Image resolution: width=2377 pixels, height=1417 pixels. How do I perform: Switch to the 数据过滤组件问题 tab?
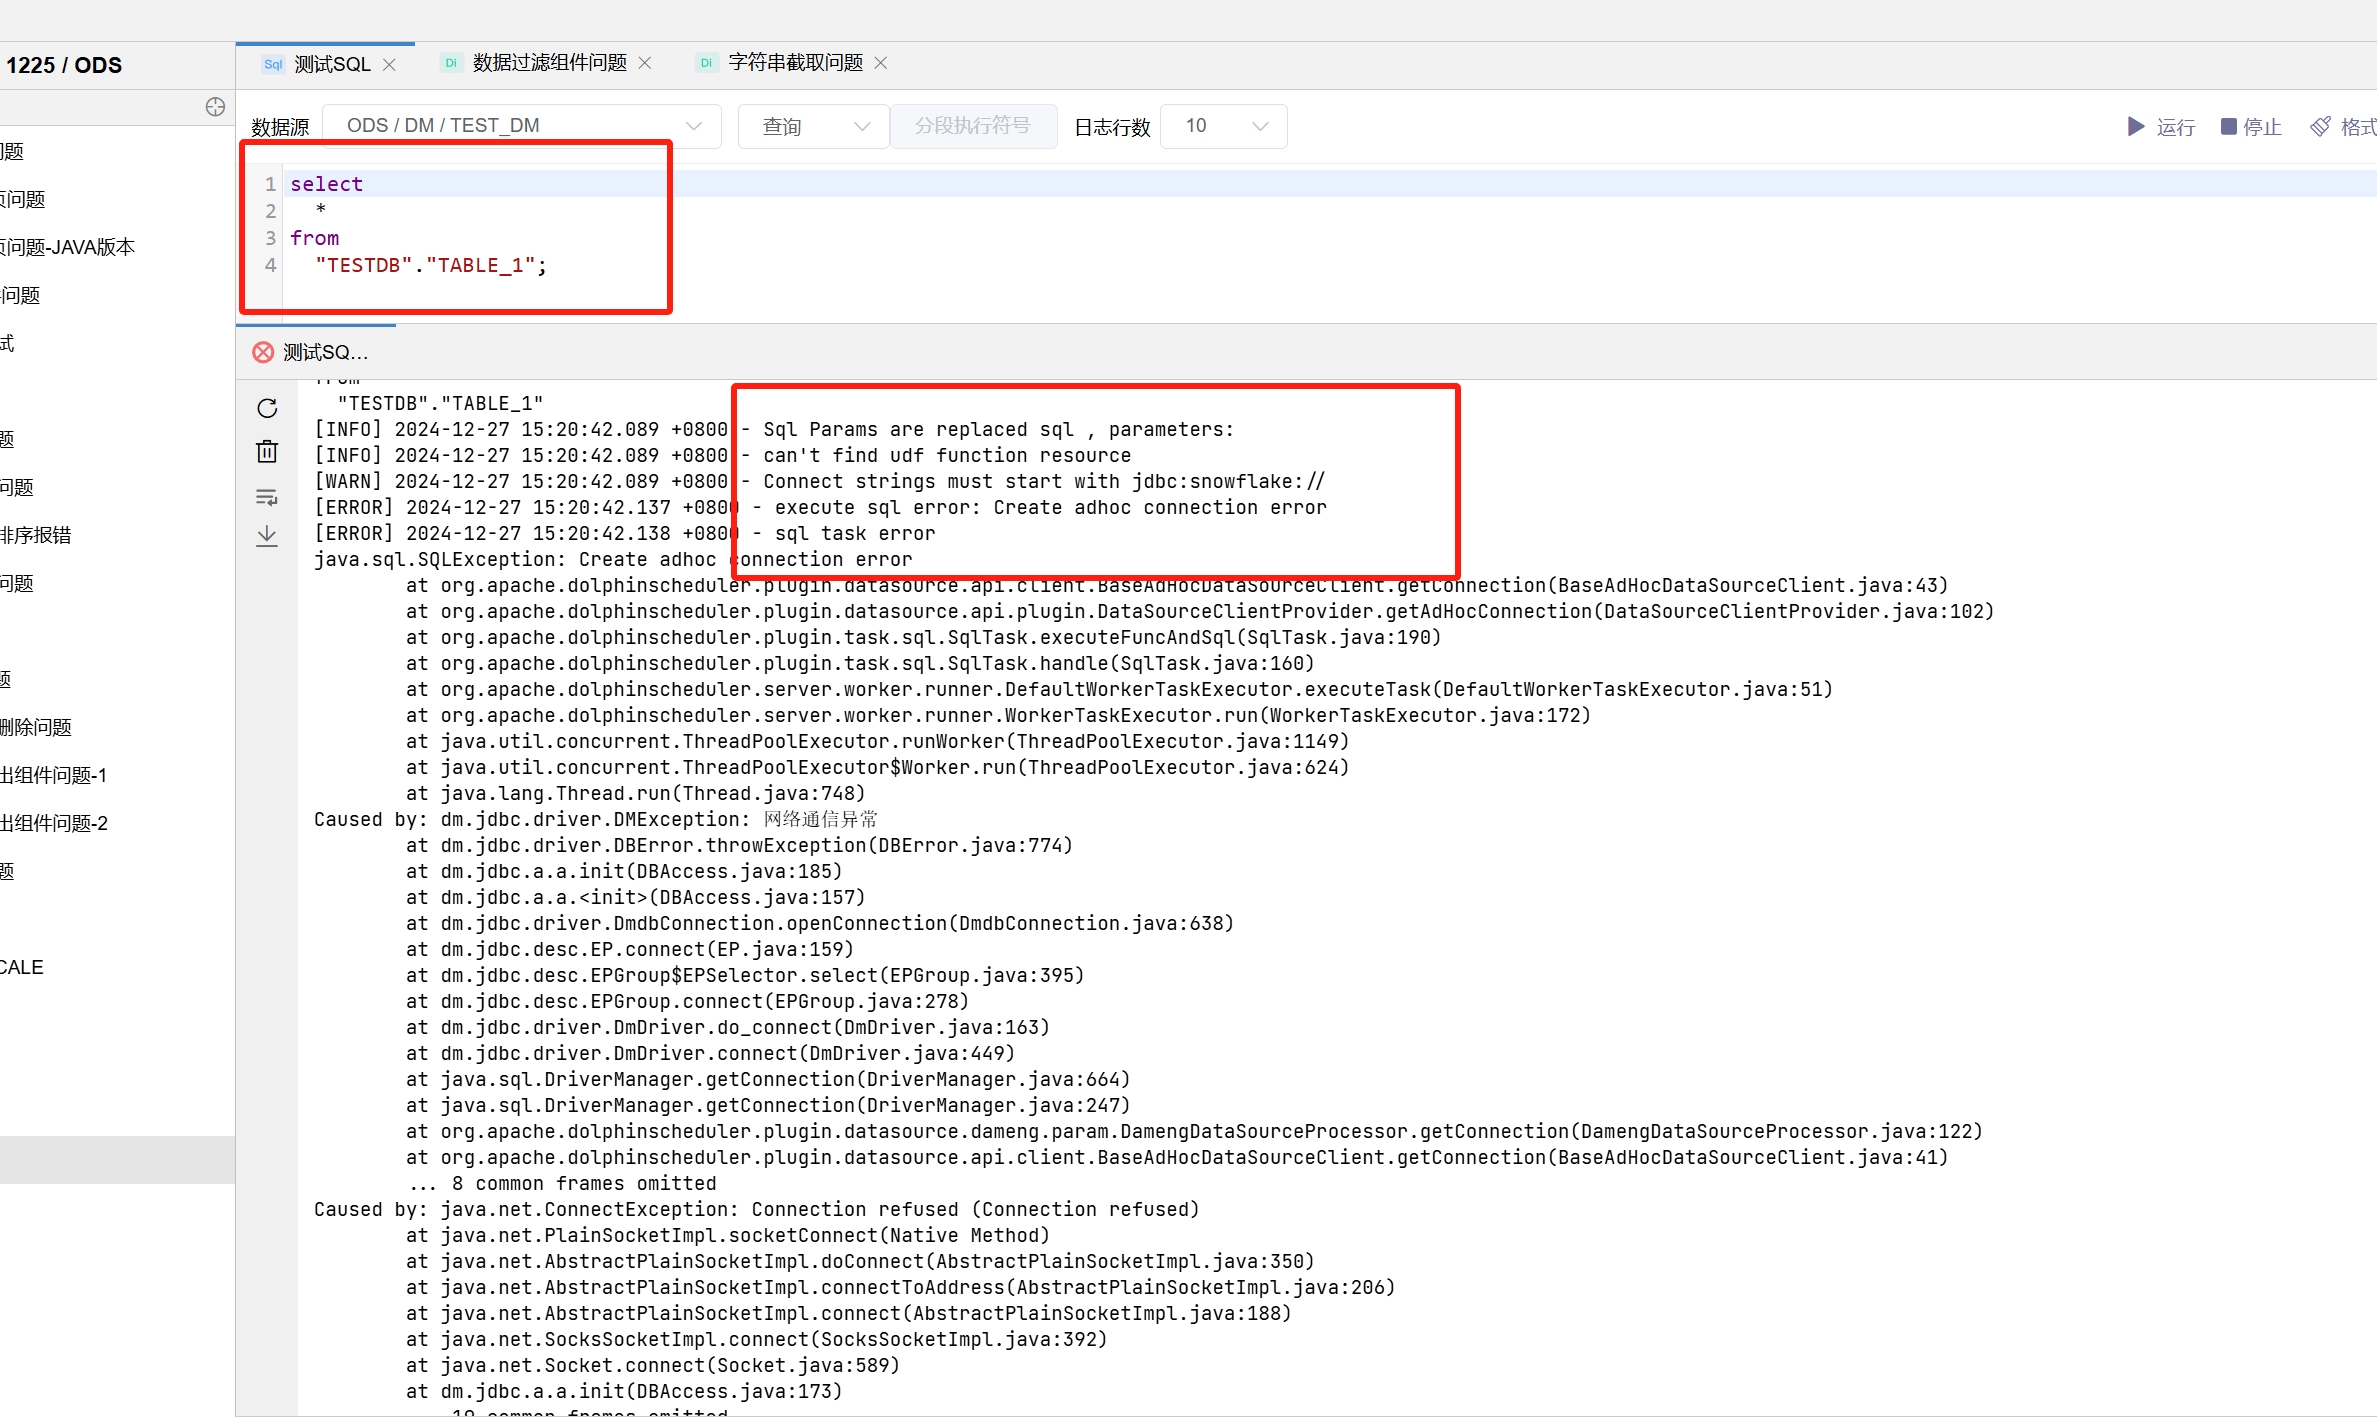(549, 63)
